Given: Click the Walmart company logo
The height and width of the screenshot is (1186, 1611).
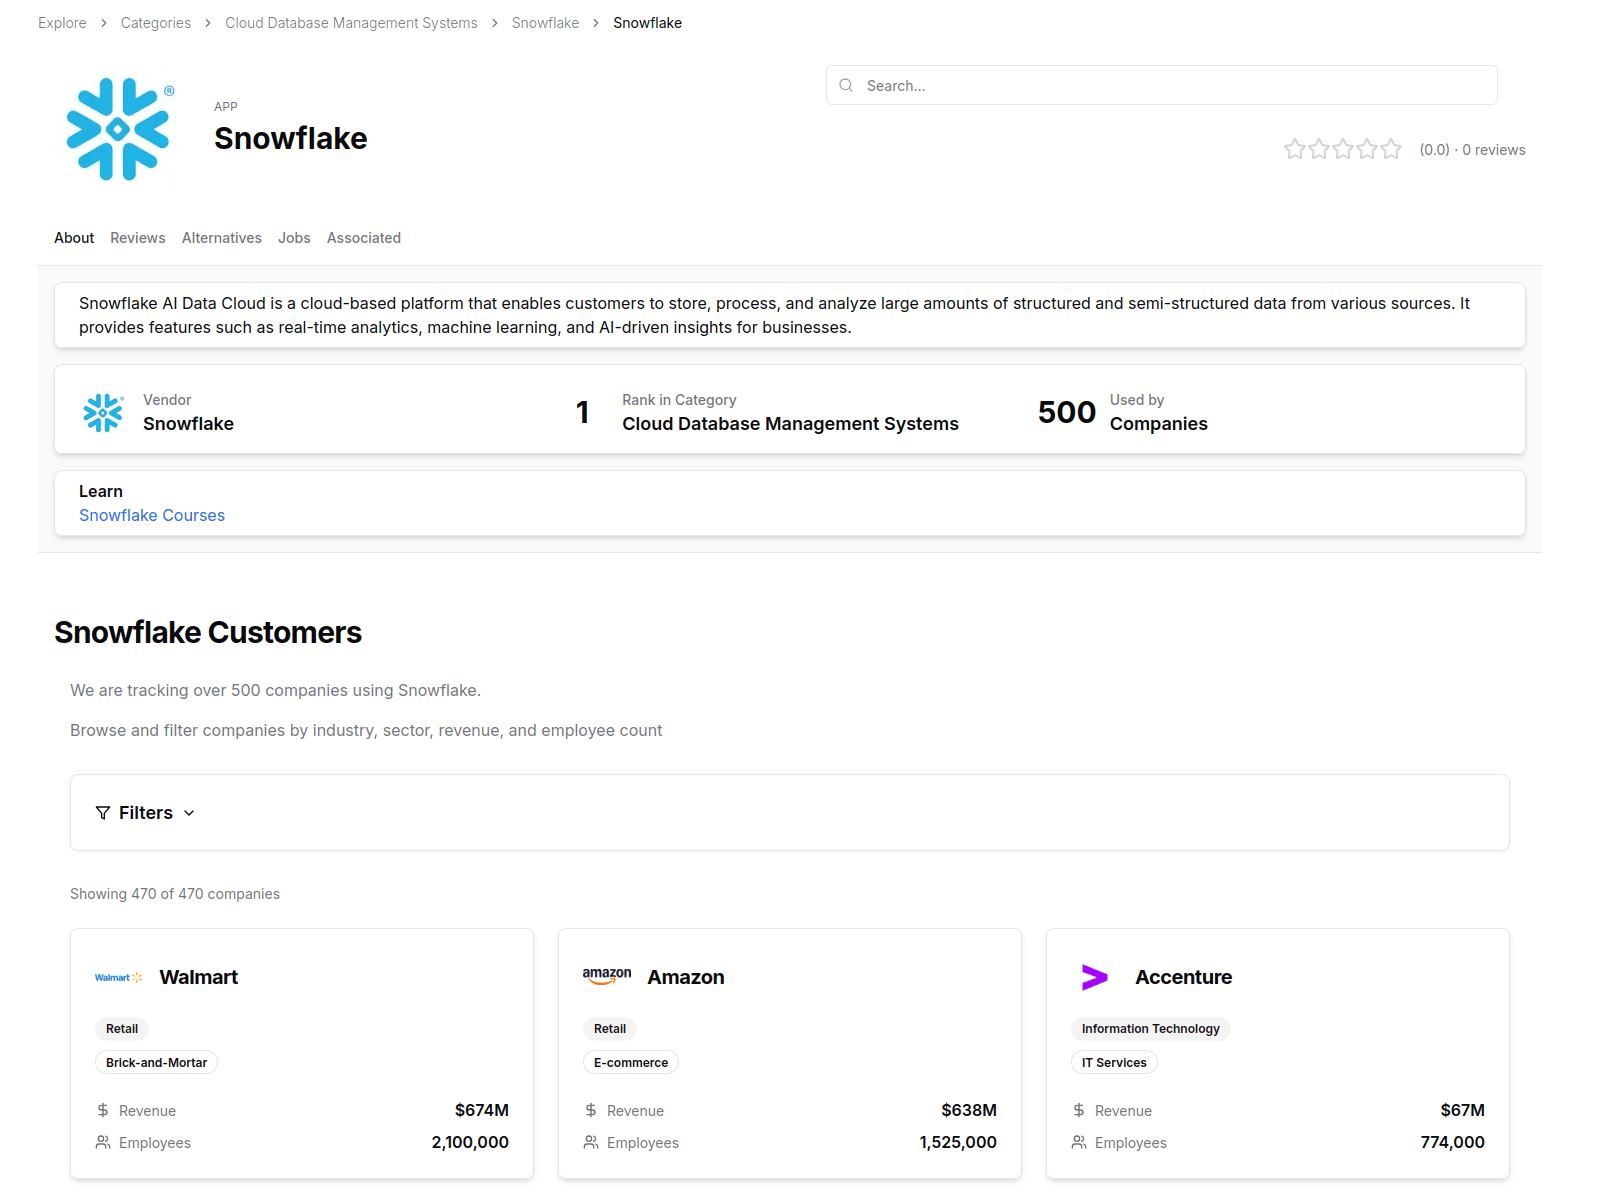Looking at the screenshot, I should pyautogui.click(x=119, y=977).
